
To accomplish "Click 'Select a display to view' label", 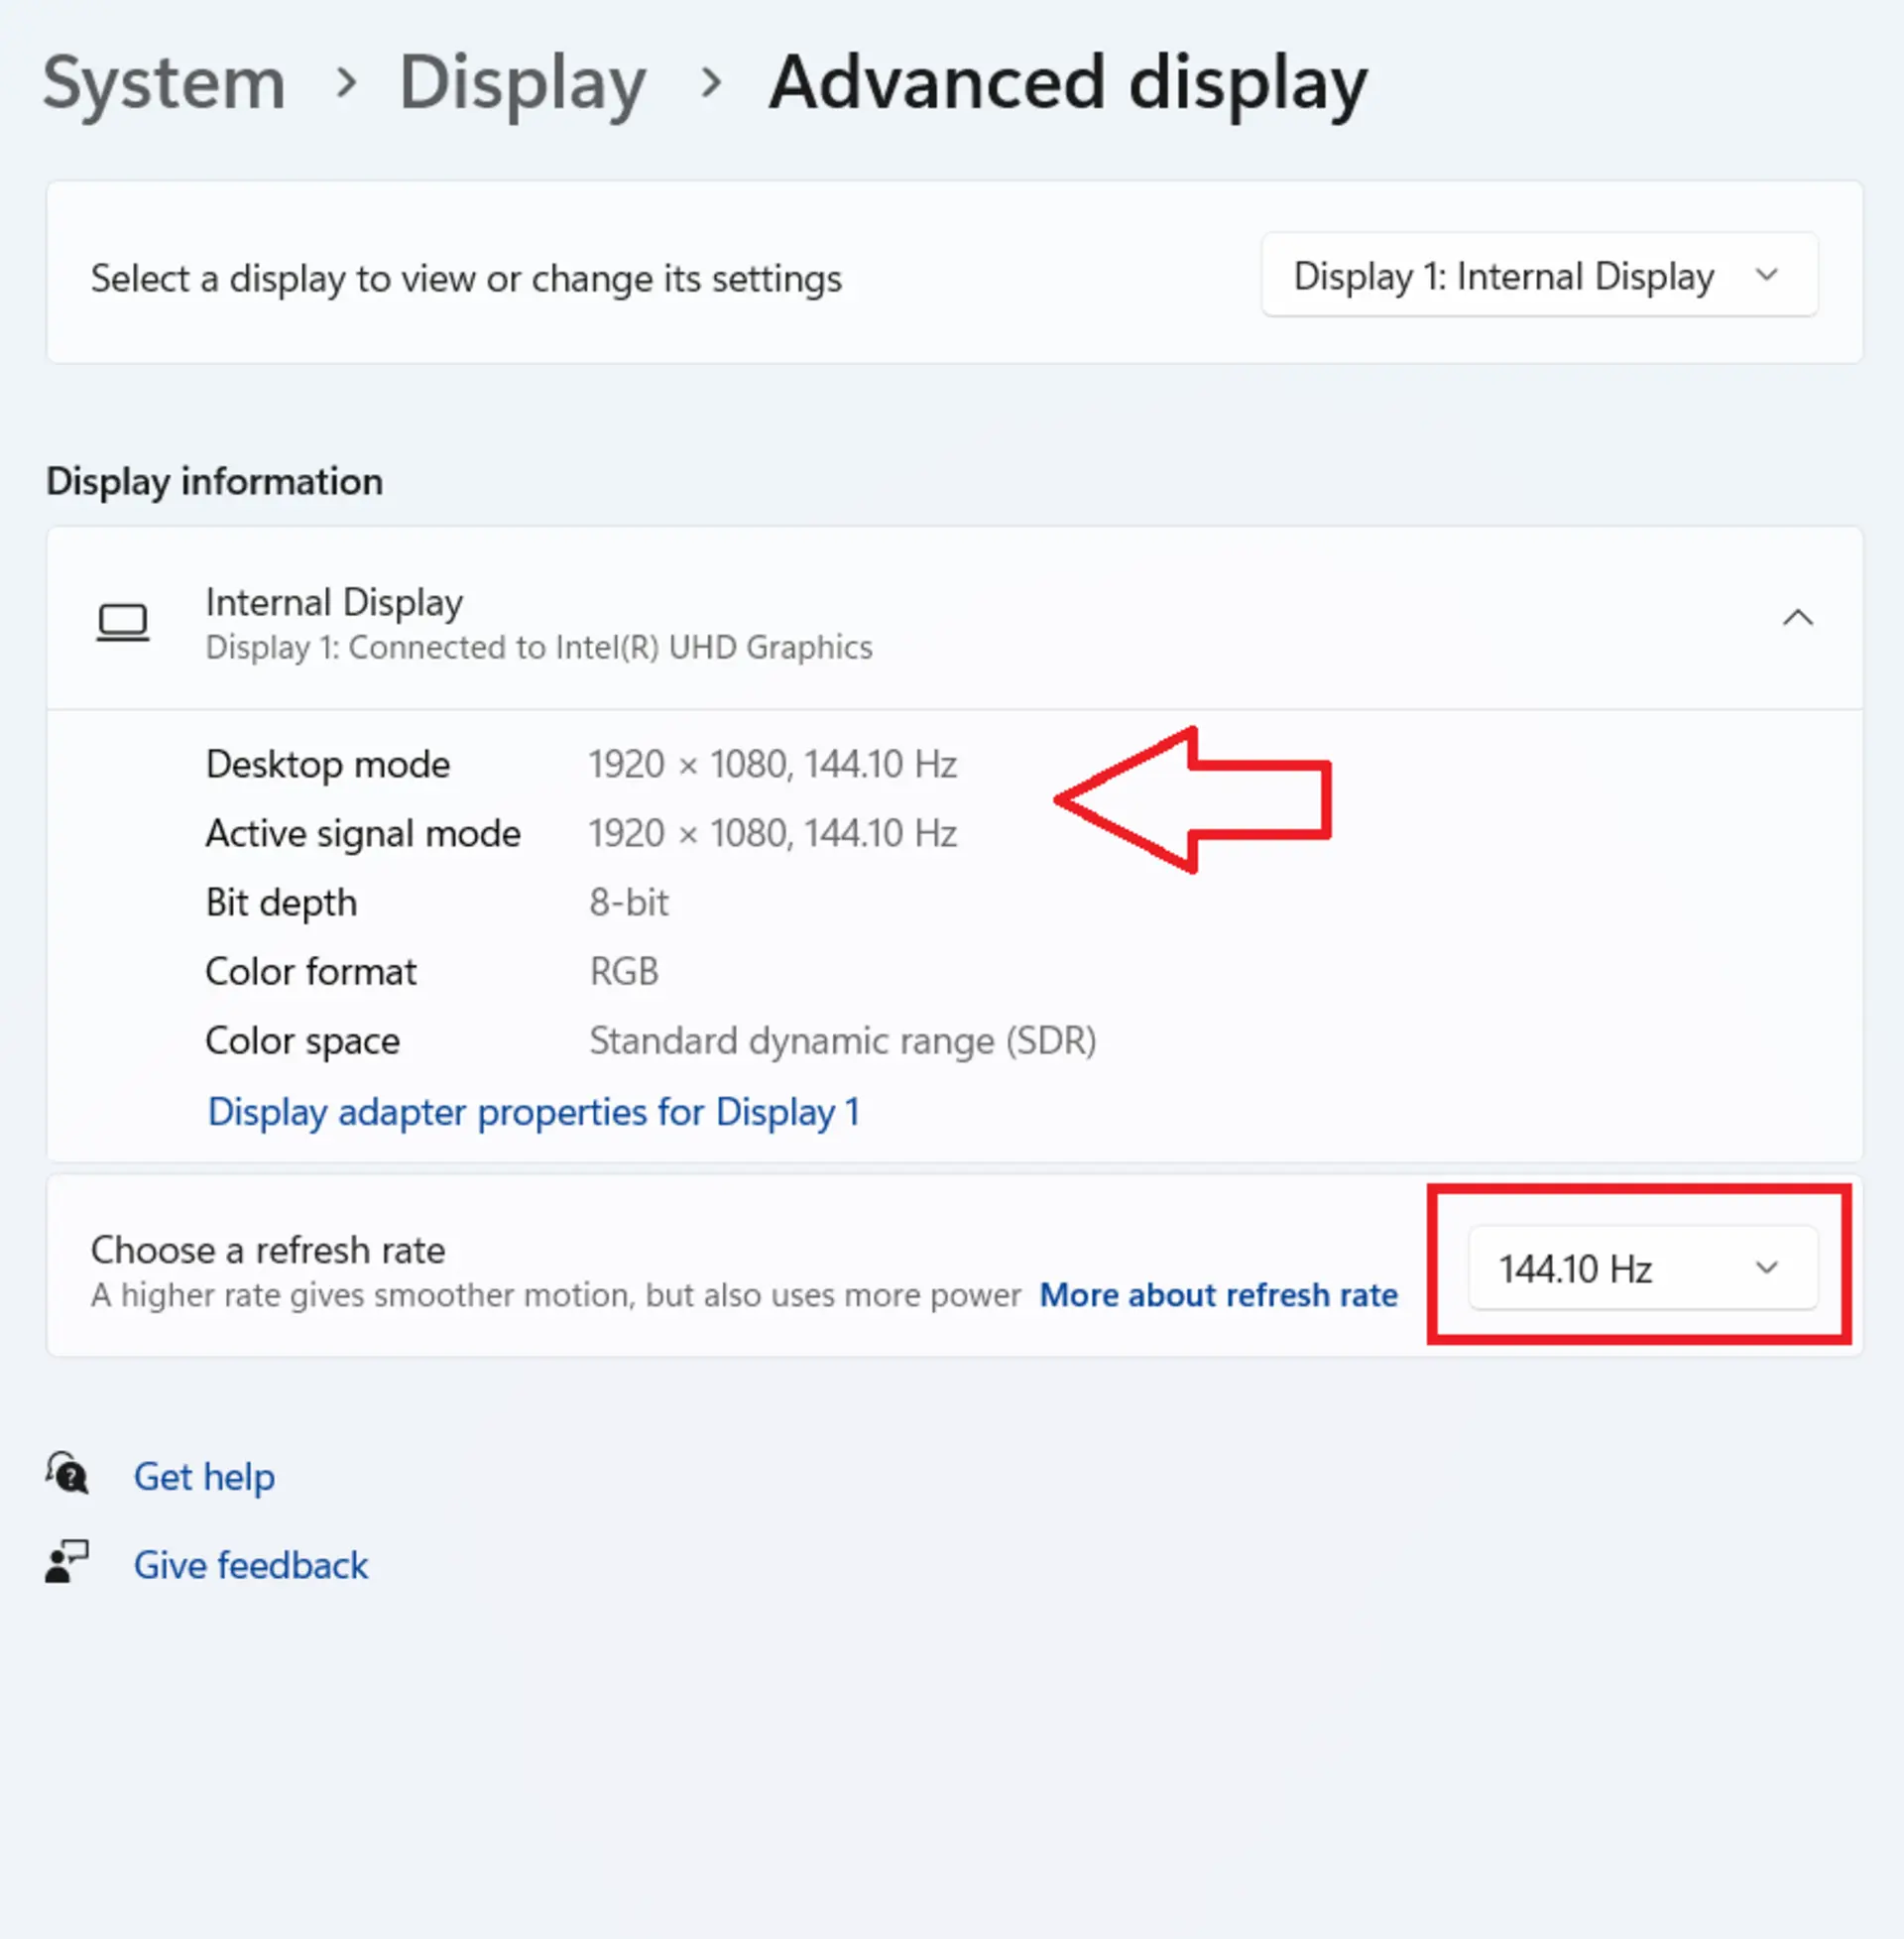I will coord(466,279).
